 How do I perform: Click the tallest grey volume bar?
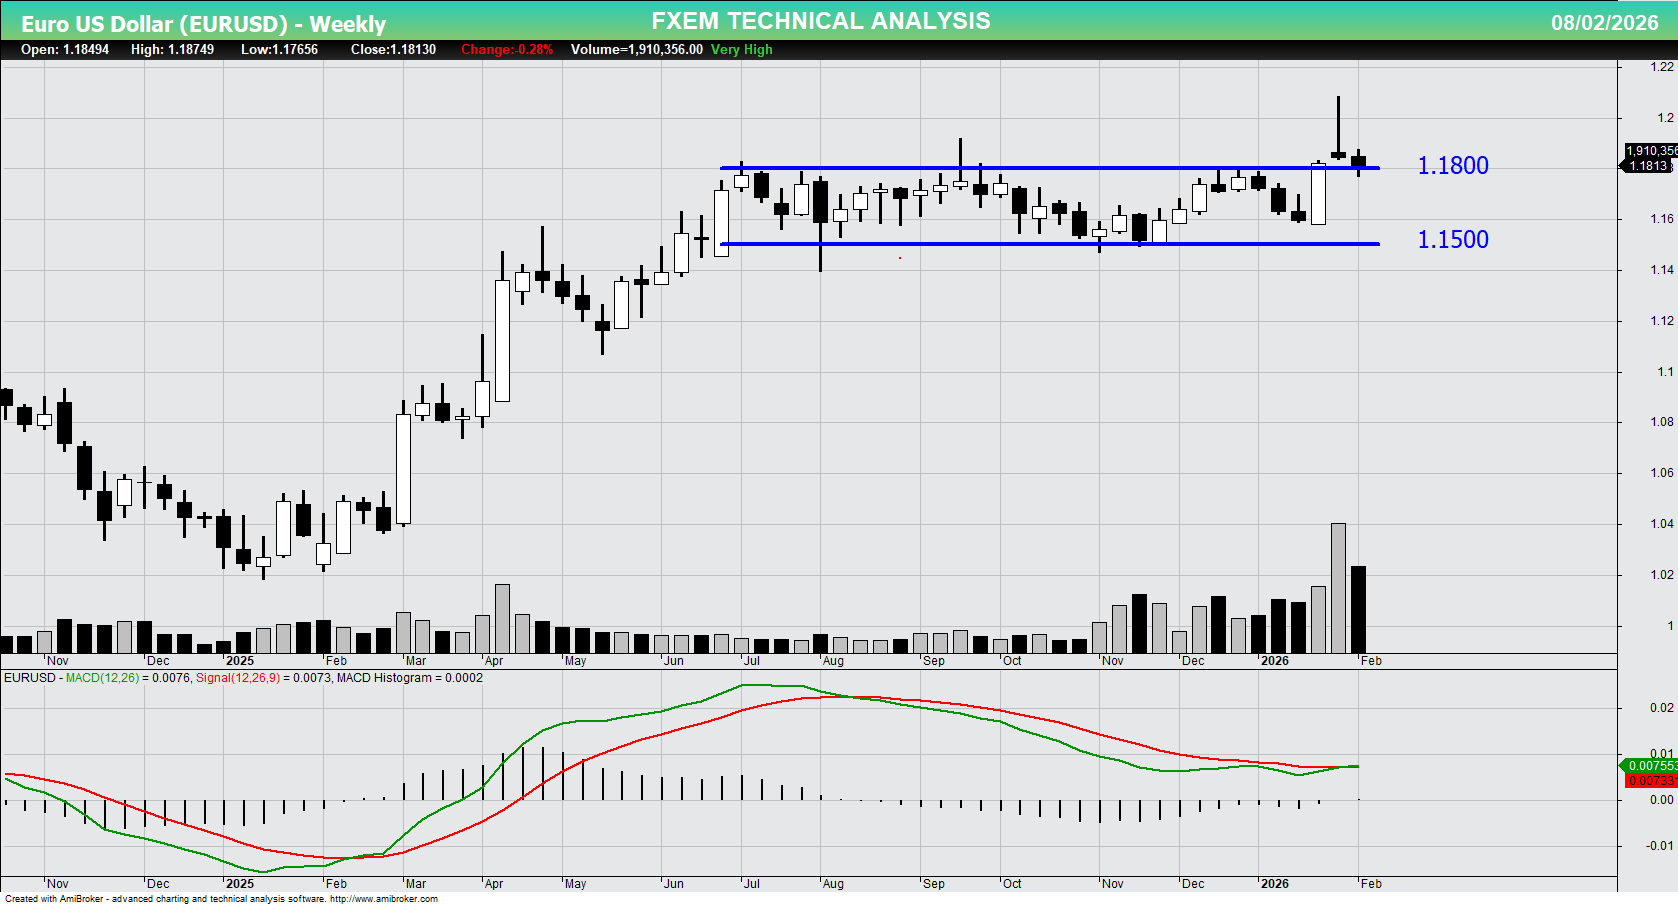pos(1338,588)
